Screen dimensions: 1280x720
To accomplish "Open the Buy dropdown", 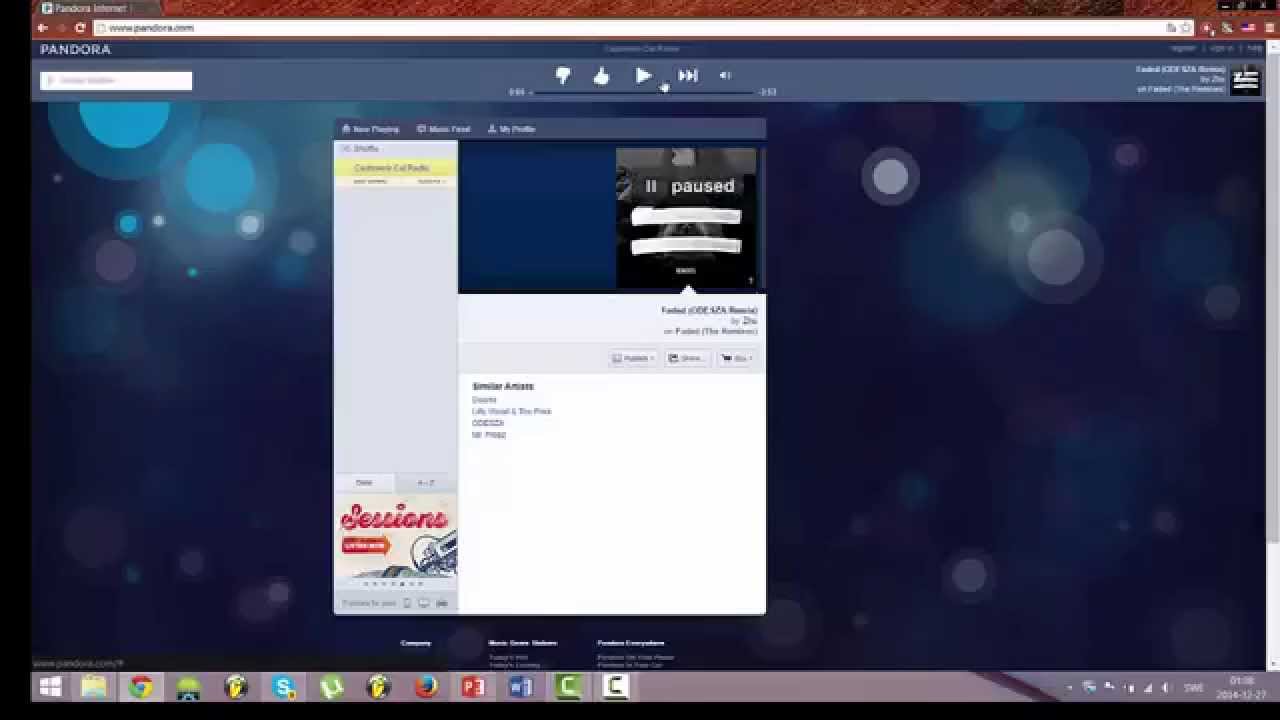I will 737,358.
